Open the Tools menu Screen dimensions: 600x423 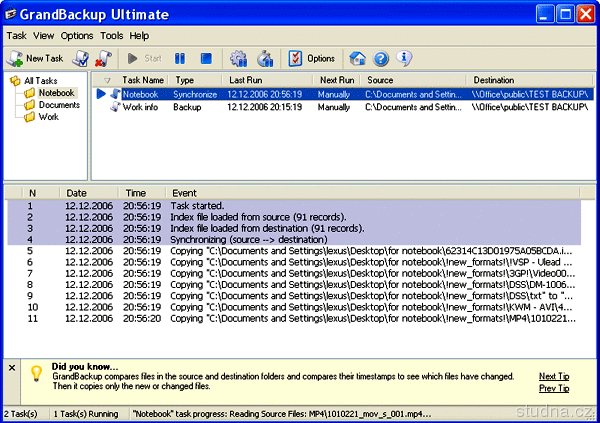(111, 35)
